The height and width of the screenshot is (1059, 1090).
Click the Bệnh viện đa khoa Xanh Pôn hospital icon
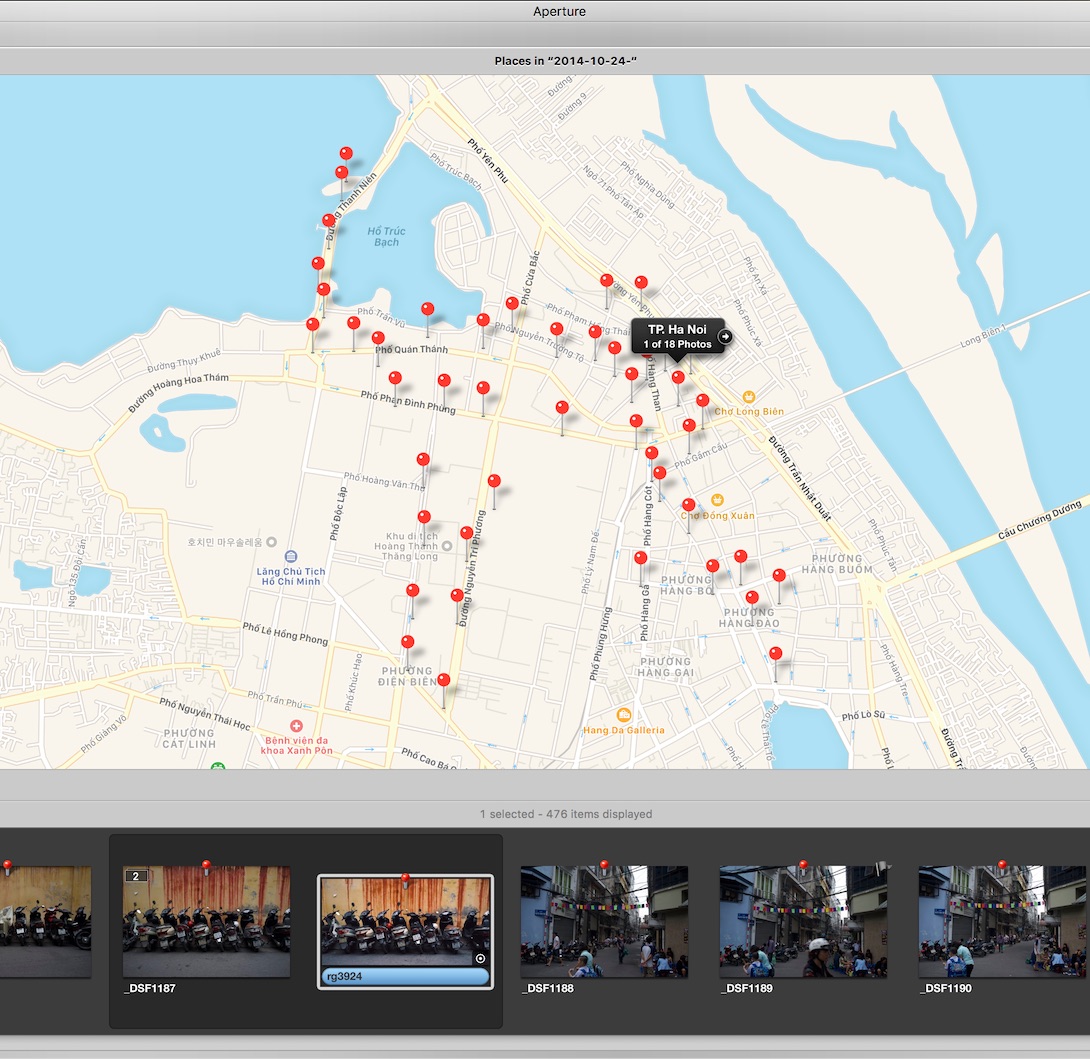click(296, 726)
